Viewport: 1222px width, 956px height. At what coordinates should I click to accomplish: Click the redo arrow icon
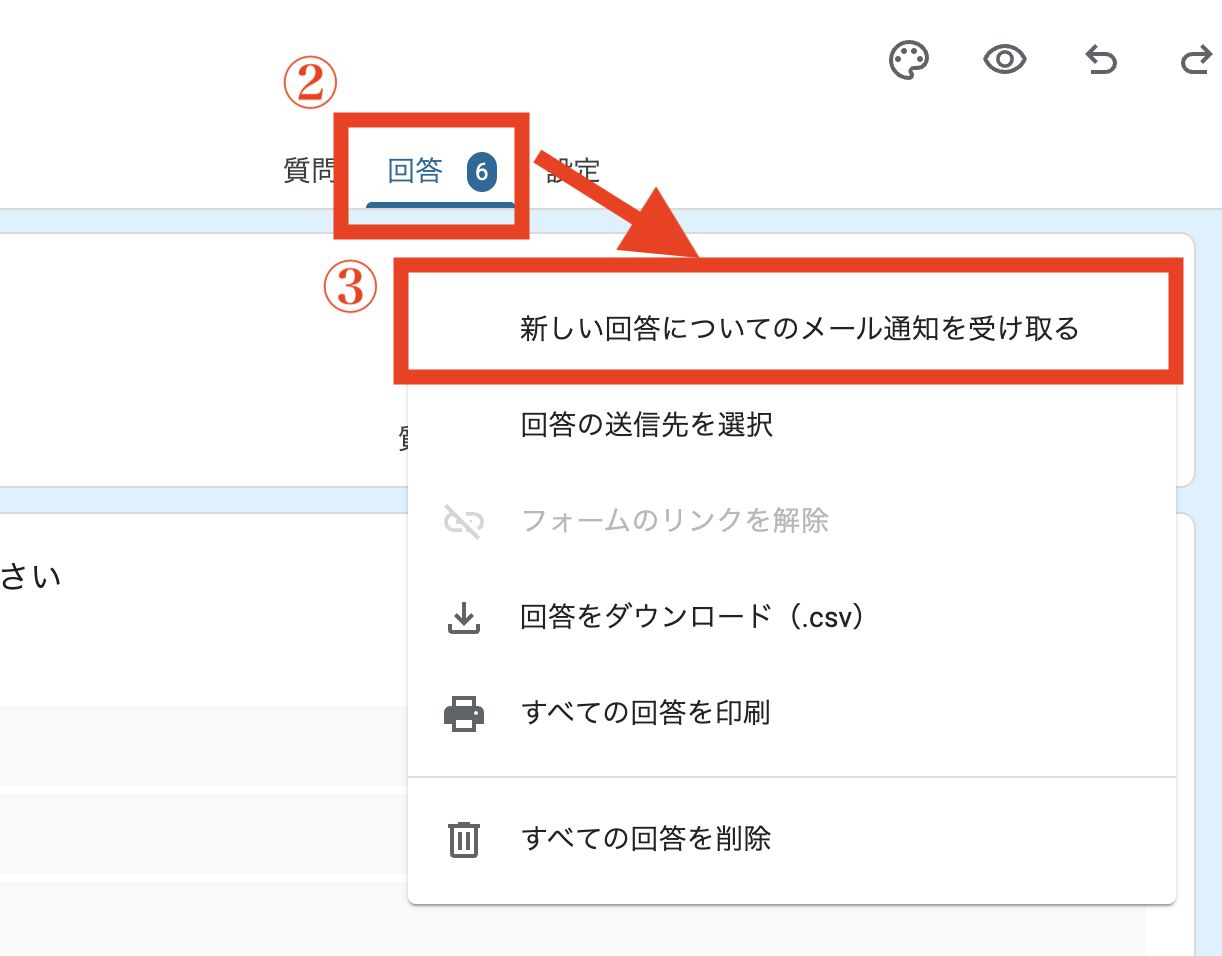pos(1196,62)
